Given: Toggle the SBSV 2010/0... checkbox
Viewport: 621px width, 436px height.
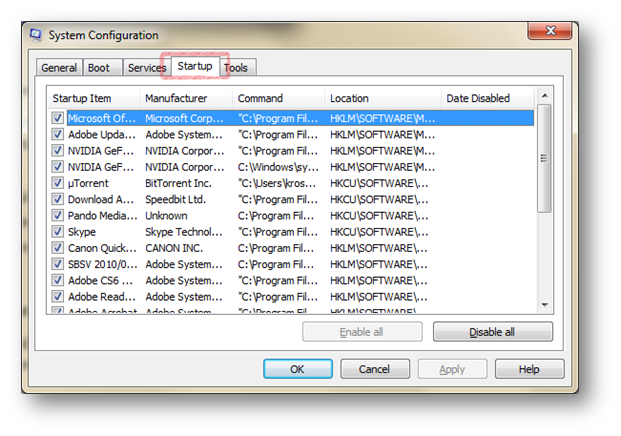Looking at the screenshot, I should [x=57, y=264].
